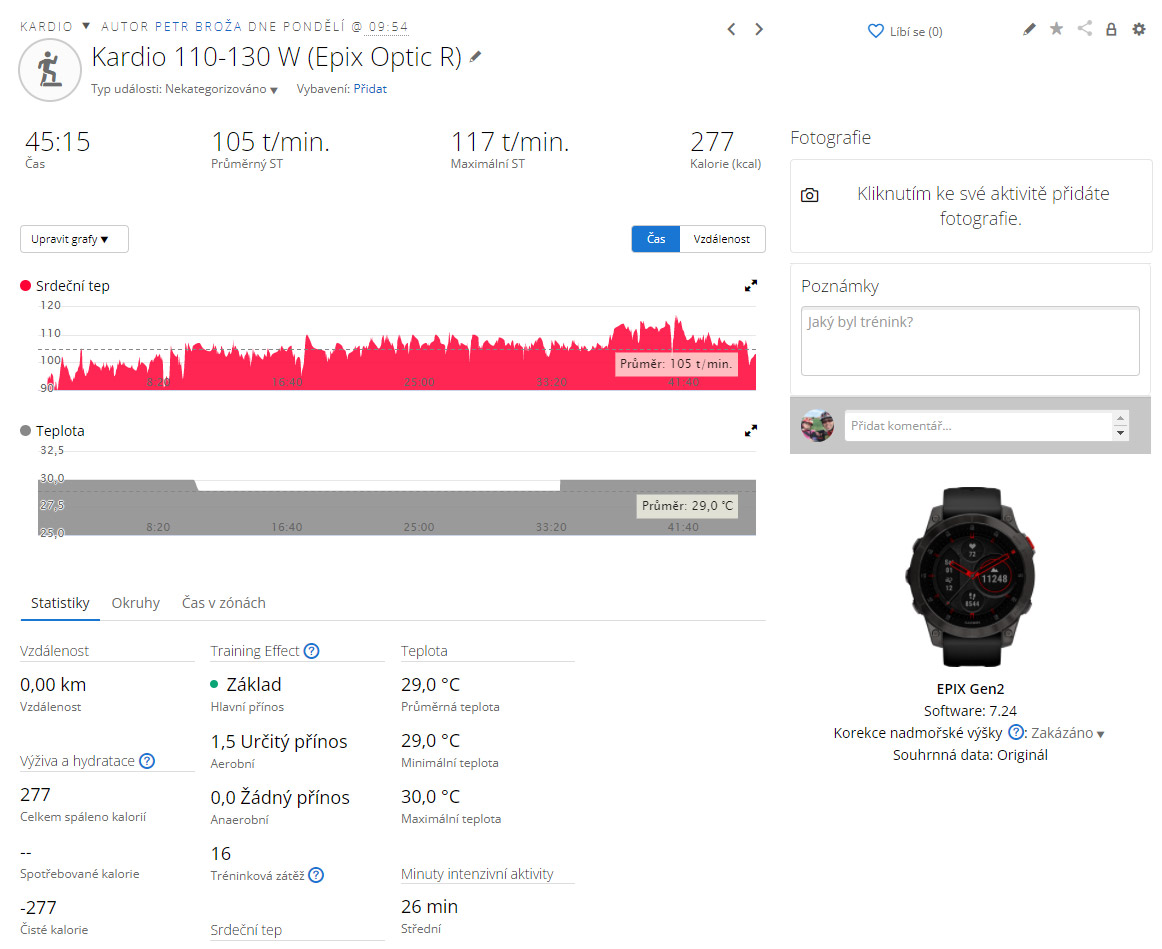Screen dimensions: 1162x949
Task: Click the share icon in top toolbar
Action: click(1084, 30)
